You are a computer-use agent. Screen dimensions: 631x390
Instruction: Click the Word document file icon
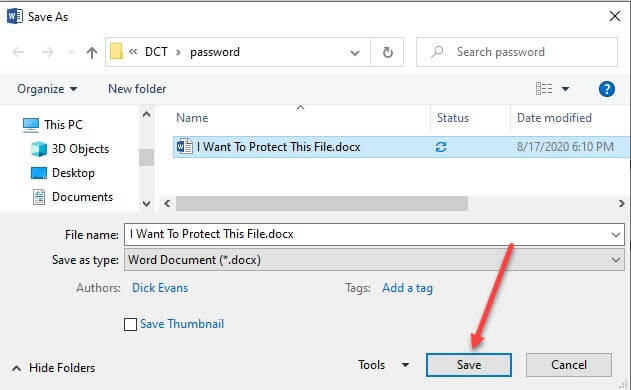click(185, 147)
